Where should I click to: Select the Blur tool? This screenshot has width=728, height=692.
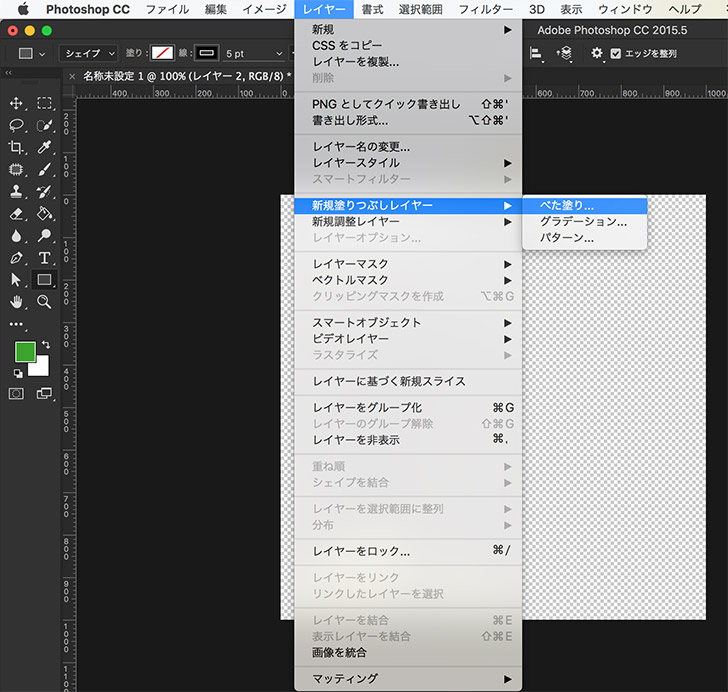point(16,236)
